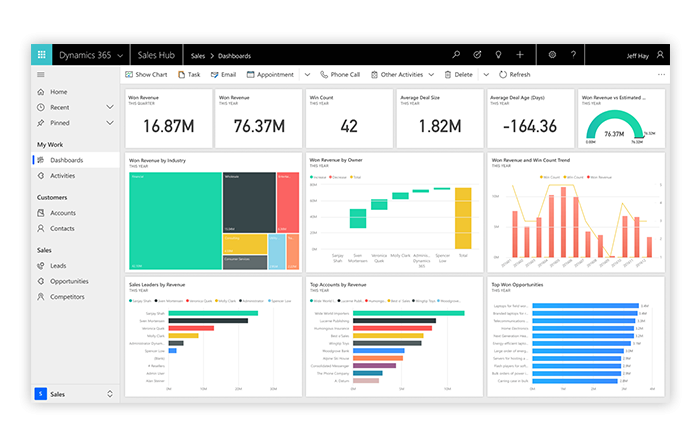Expand the chevron after Appointment

tap(307, 75)
